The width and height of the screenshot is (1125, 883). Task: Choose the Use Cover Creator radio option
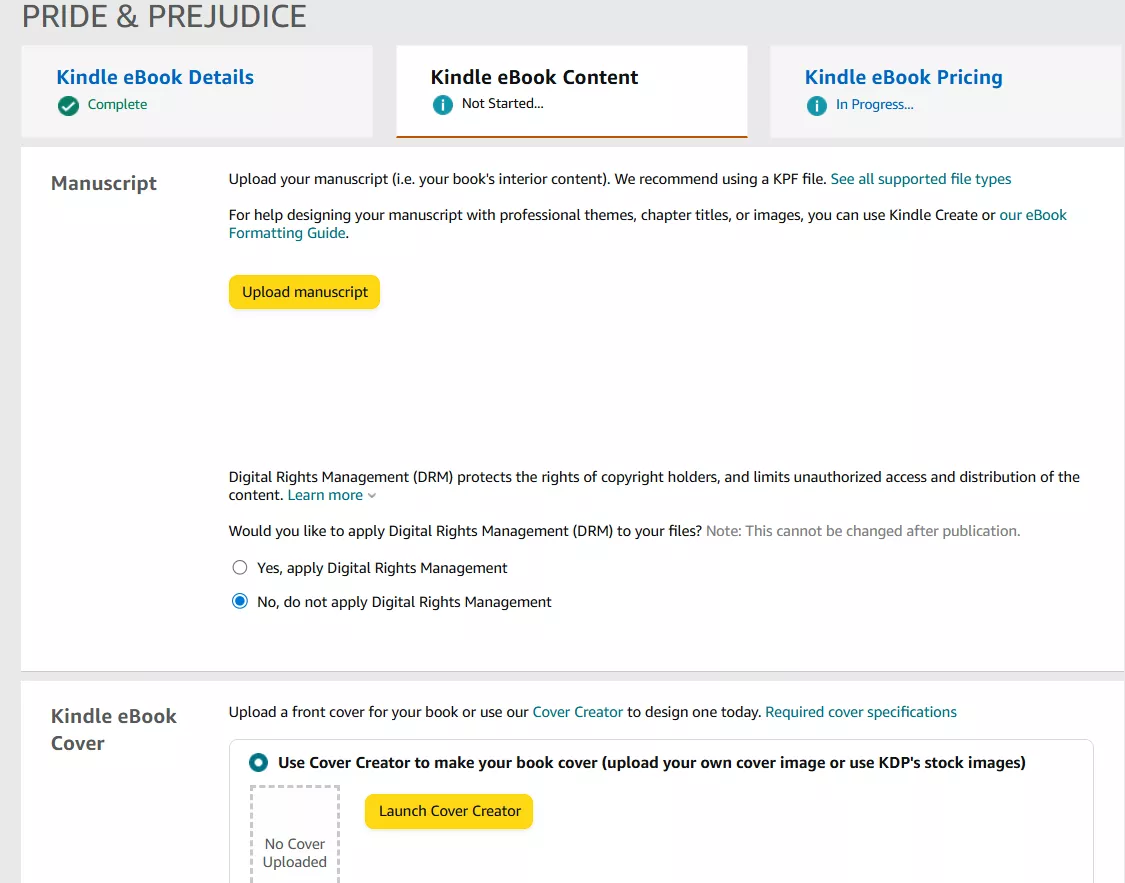coord(259,763)
